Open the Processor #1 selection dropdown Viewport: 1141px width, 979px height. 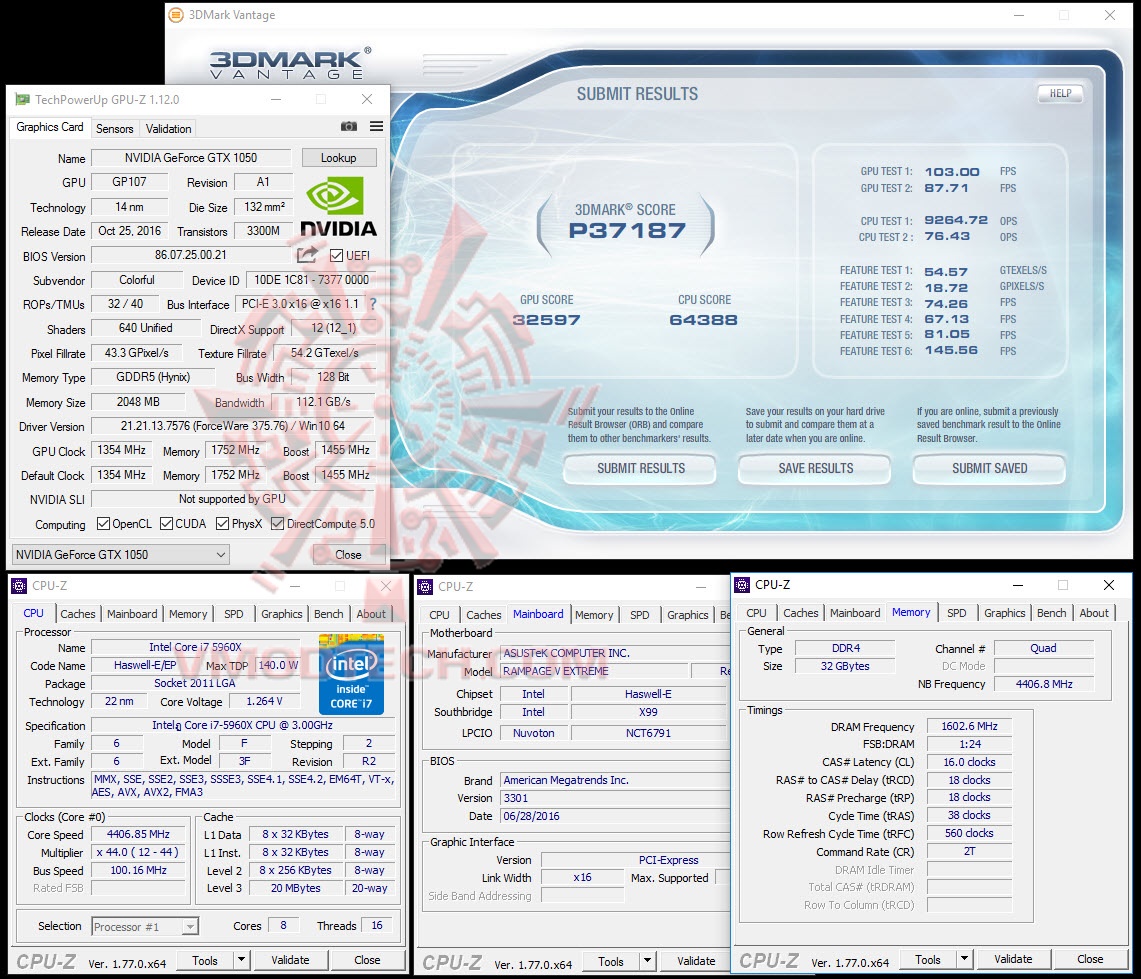point(191,926)
